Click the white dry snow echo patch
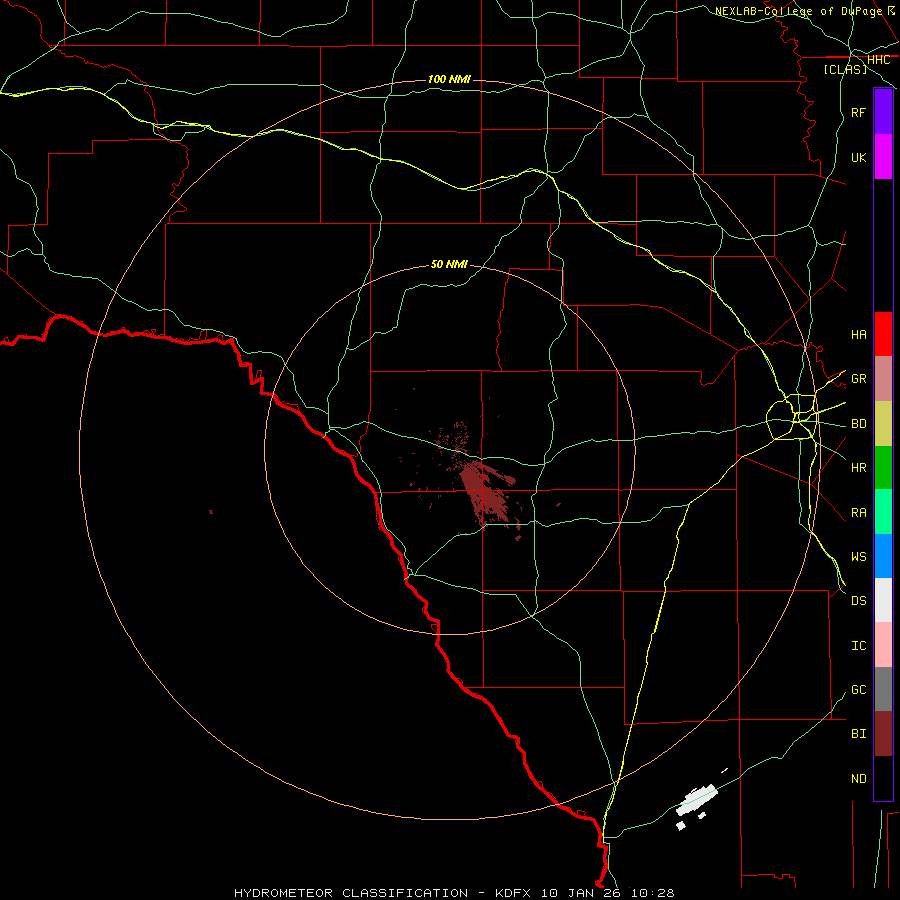Viewport: 900px width, 900px height. point(696,799)
